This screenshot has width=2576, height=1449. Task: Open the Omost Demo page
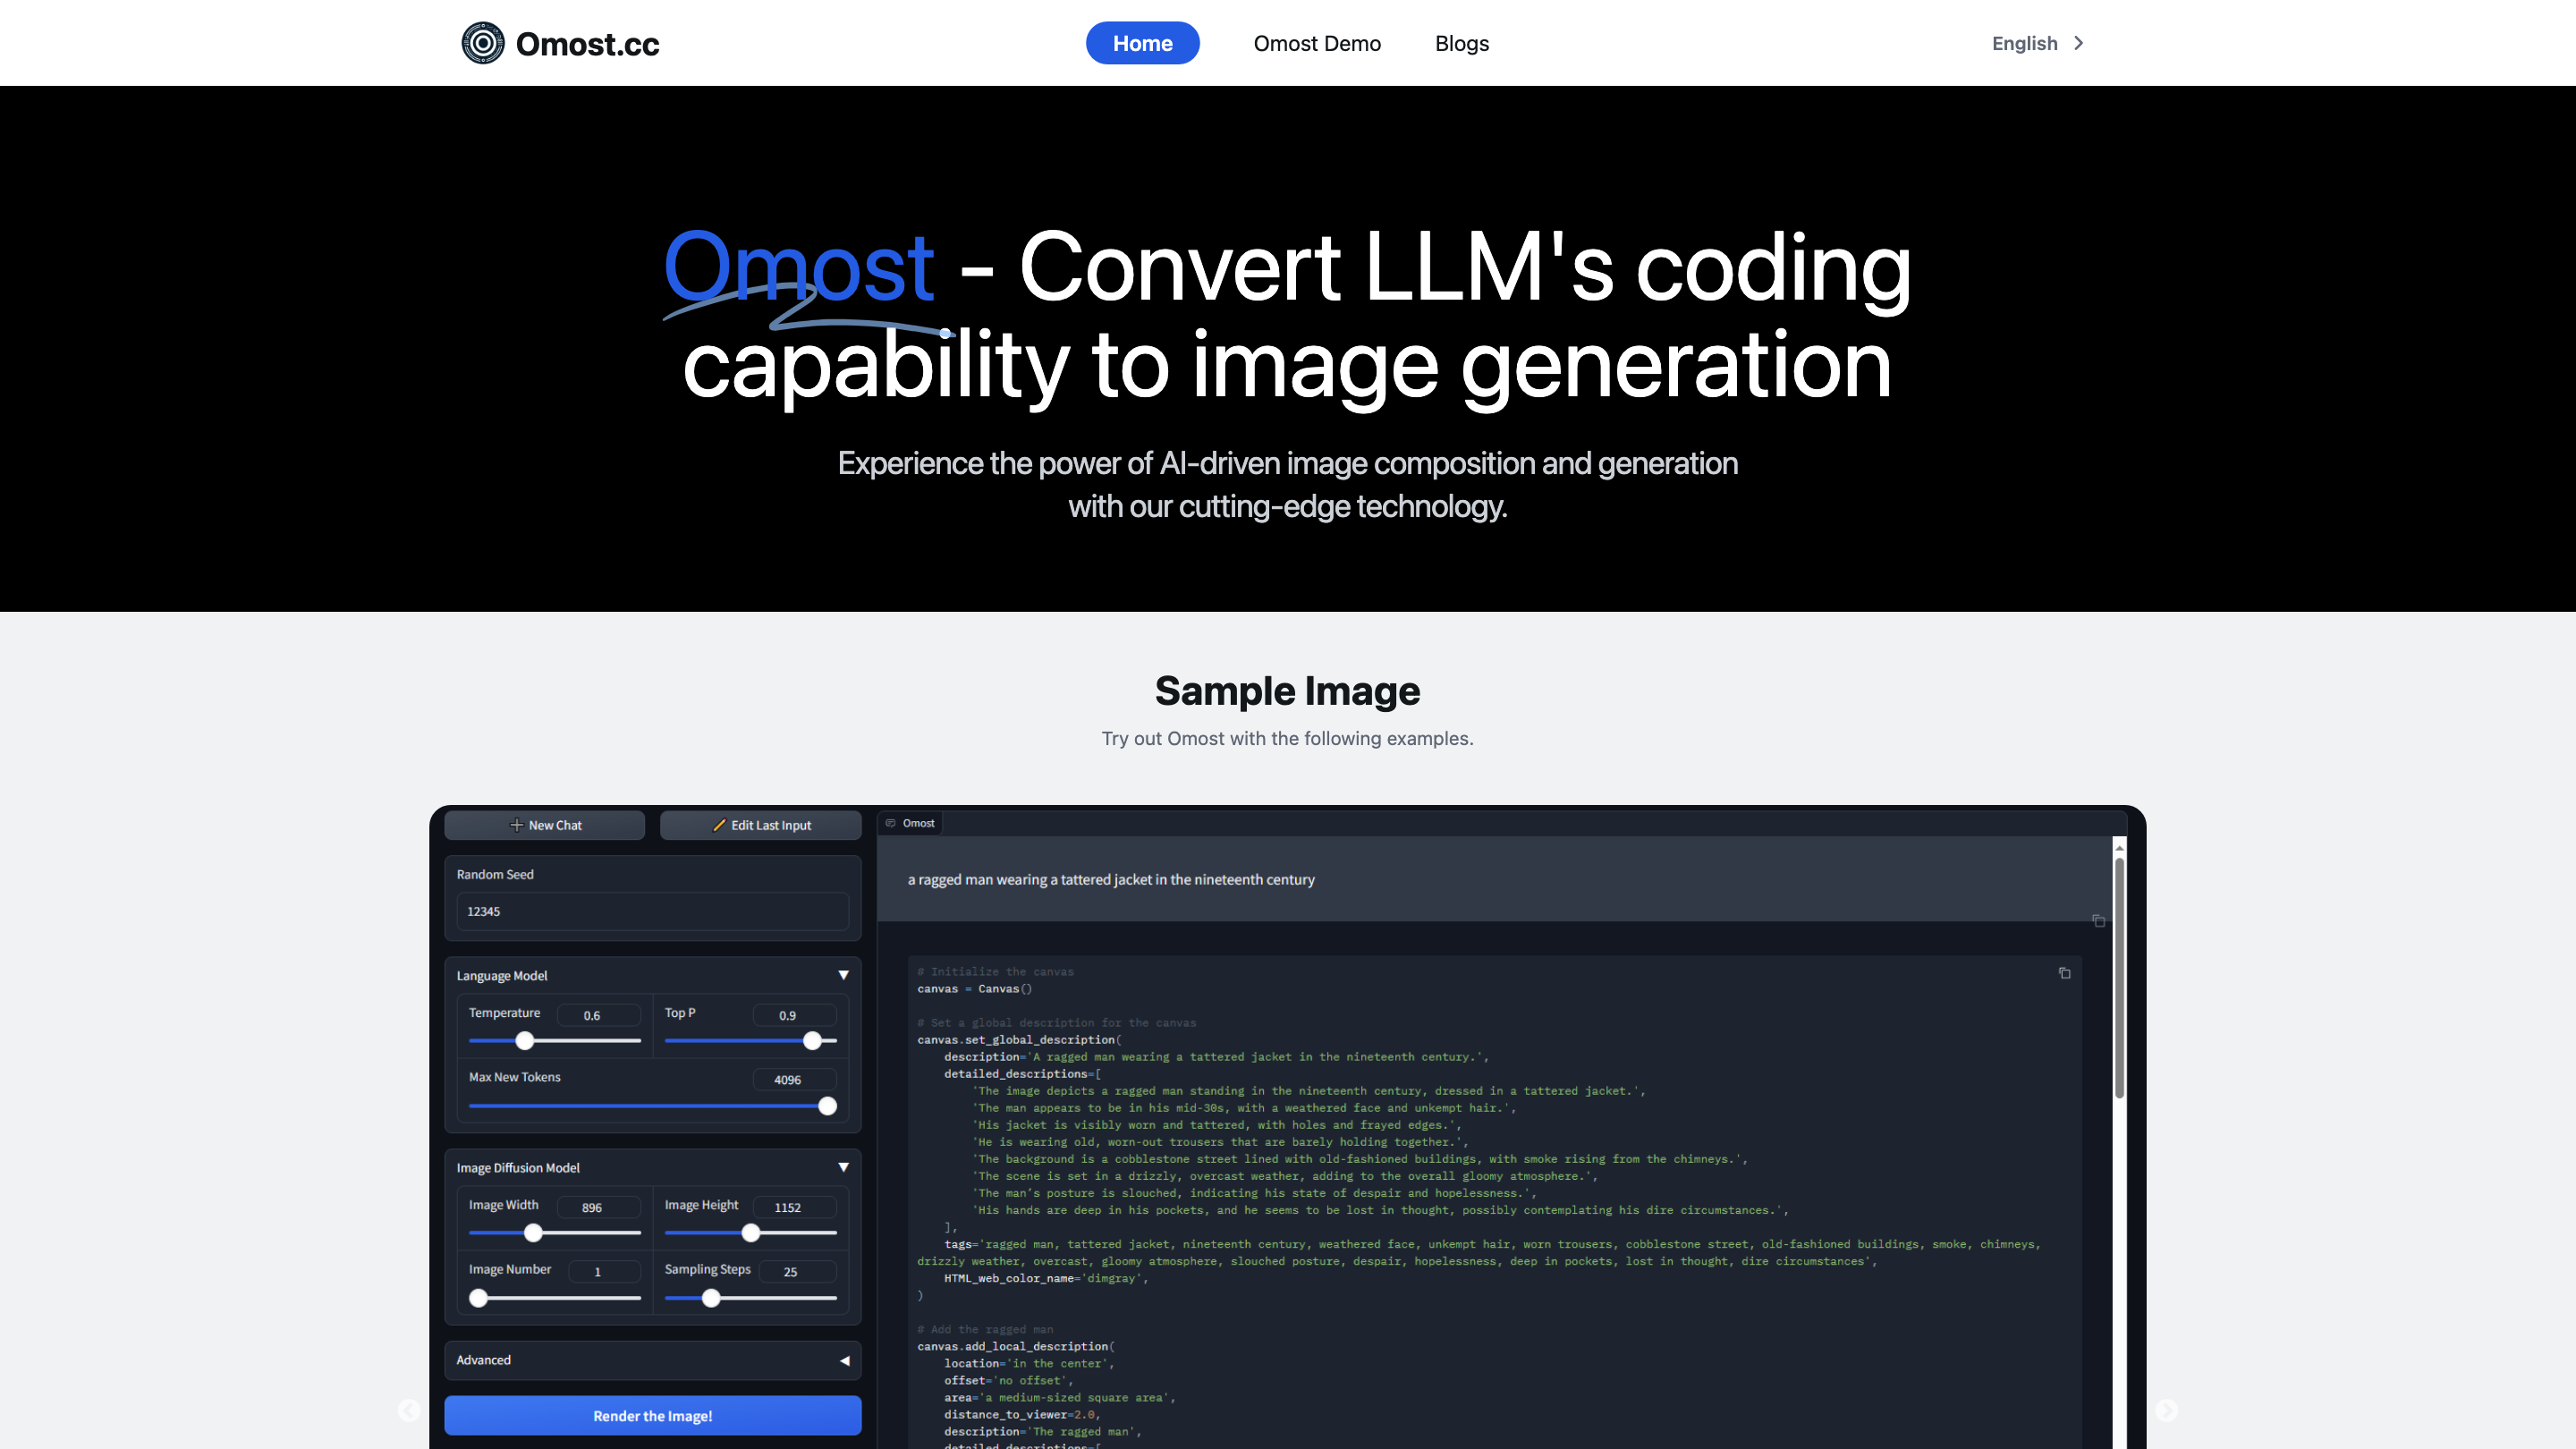(1317, 43)
